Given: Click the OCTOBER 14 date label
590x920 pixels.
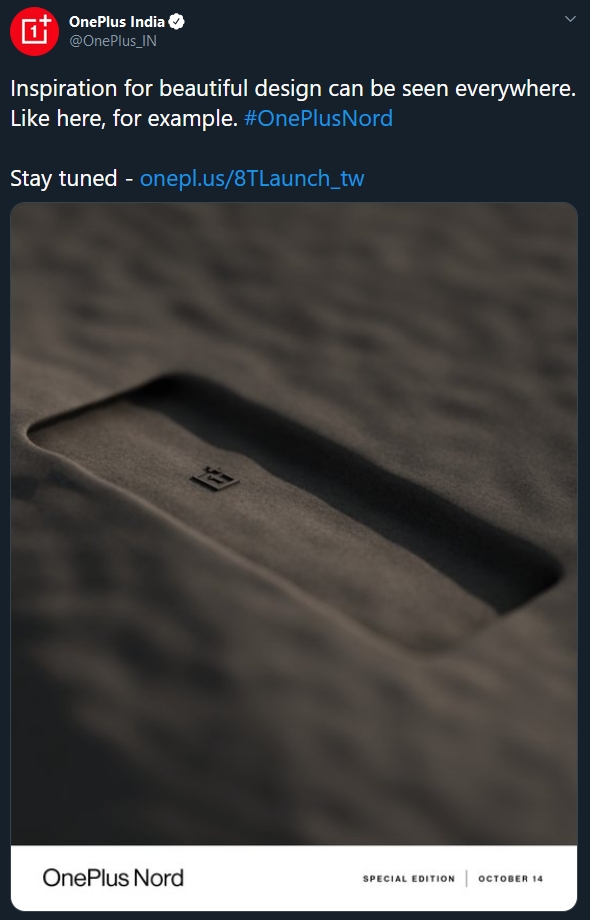Looking at the screenshot, I should (x=510, y=878).
